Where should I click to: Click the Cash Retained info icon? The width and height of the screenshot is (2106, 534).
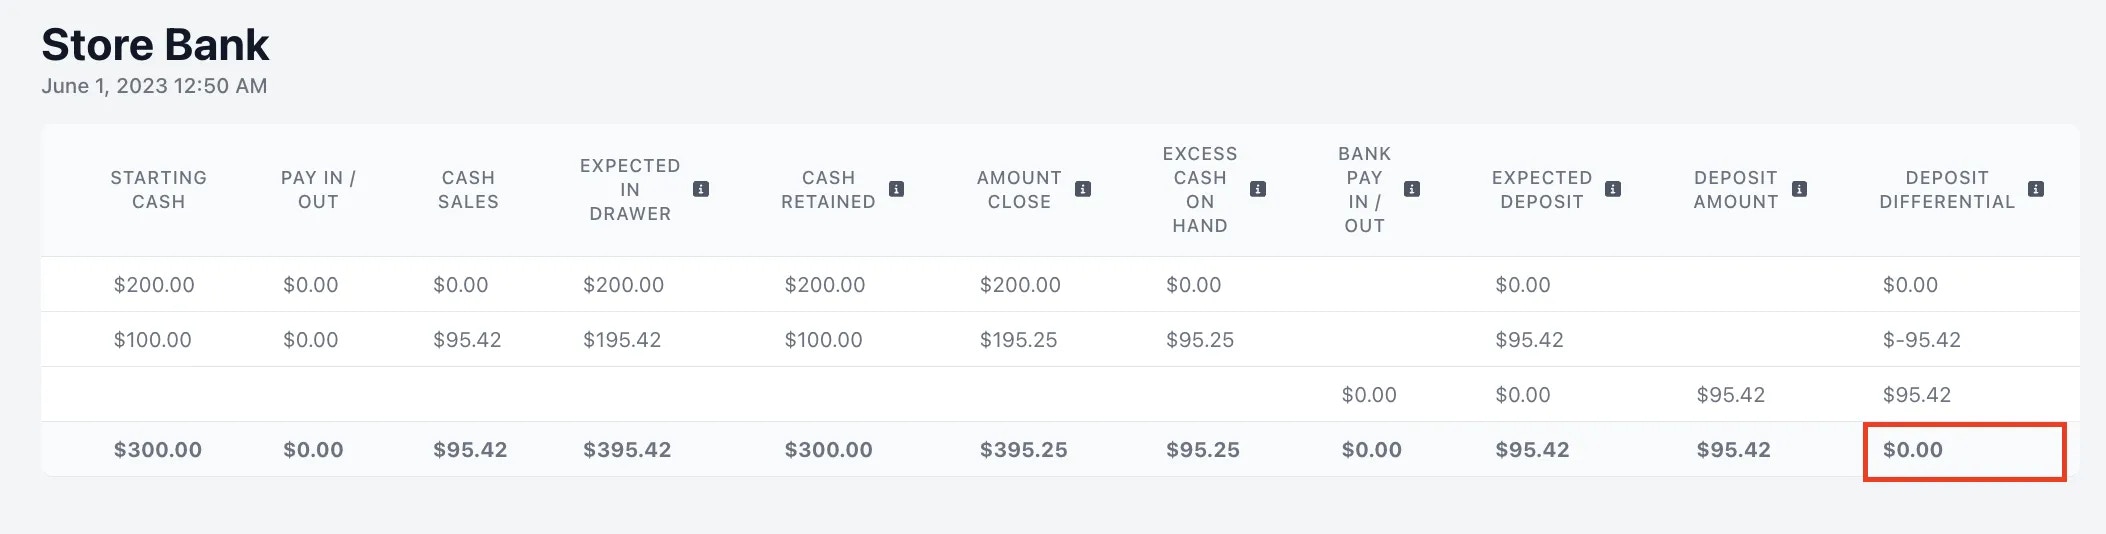click(897, 189)
